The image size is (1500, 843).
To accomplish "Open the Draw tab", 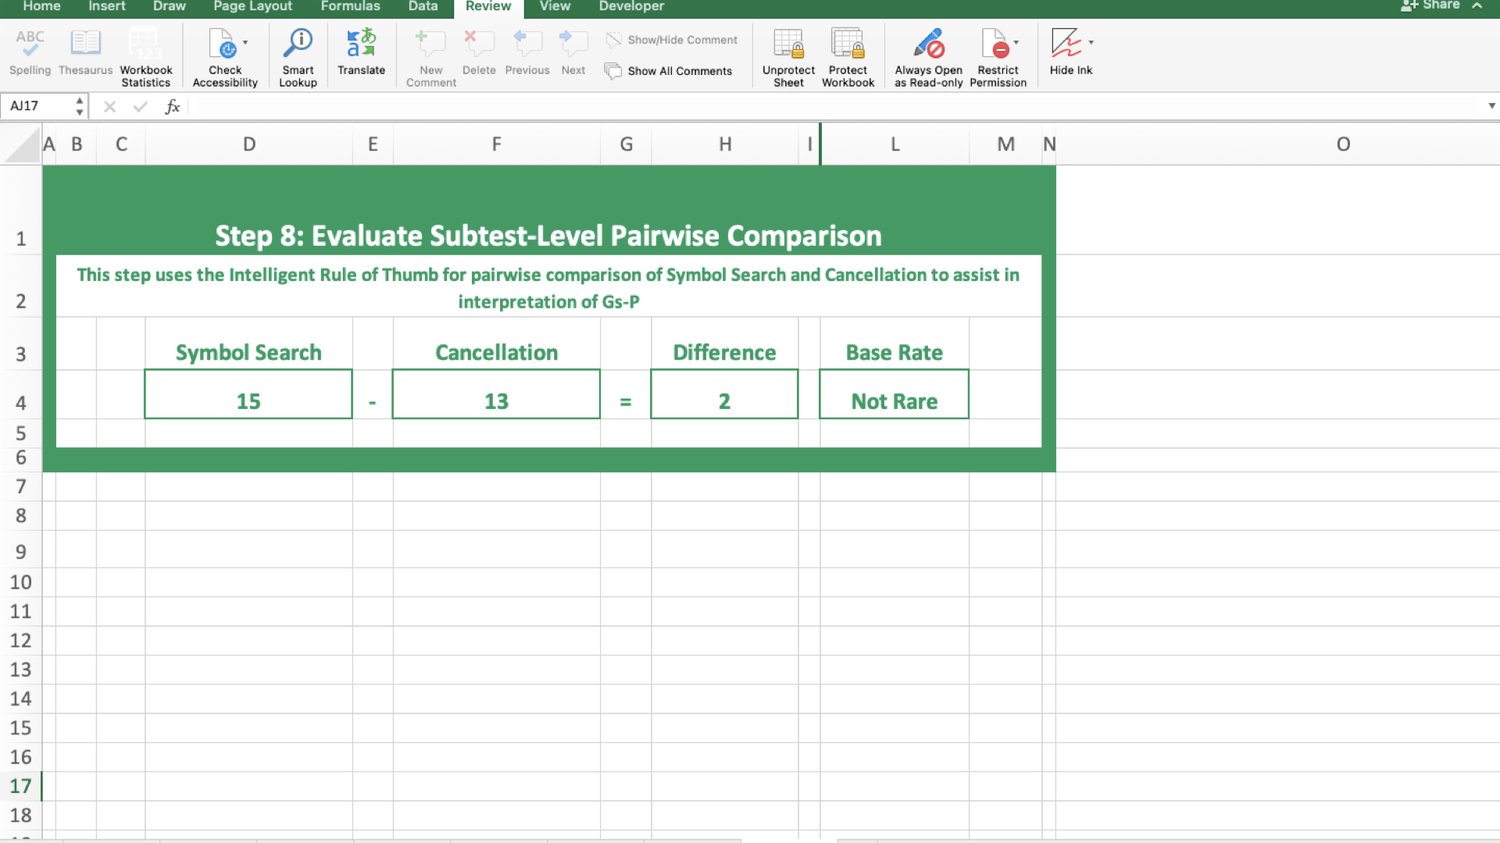I will [169, 6].
